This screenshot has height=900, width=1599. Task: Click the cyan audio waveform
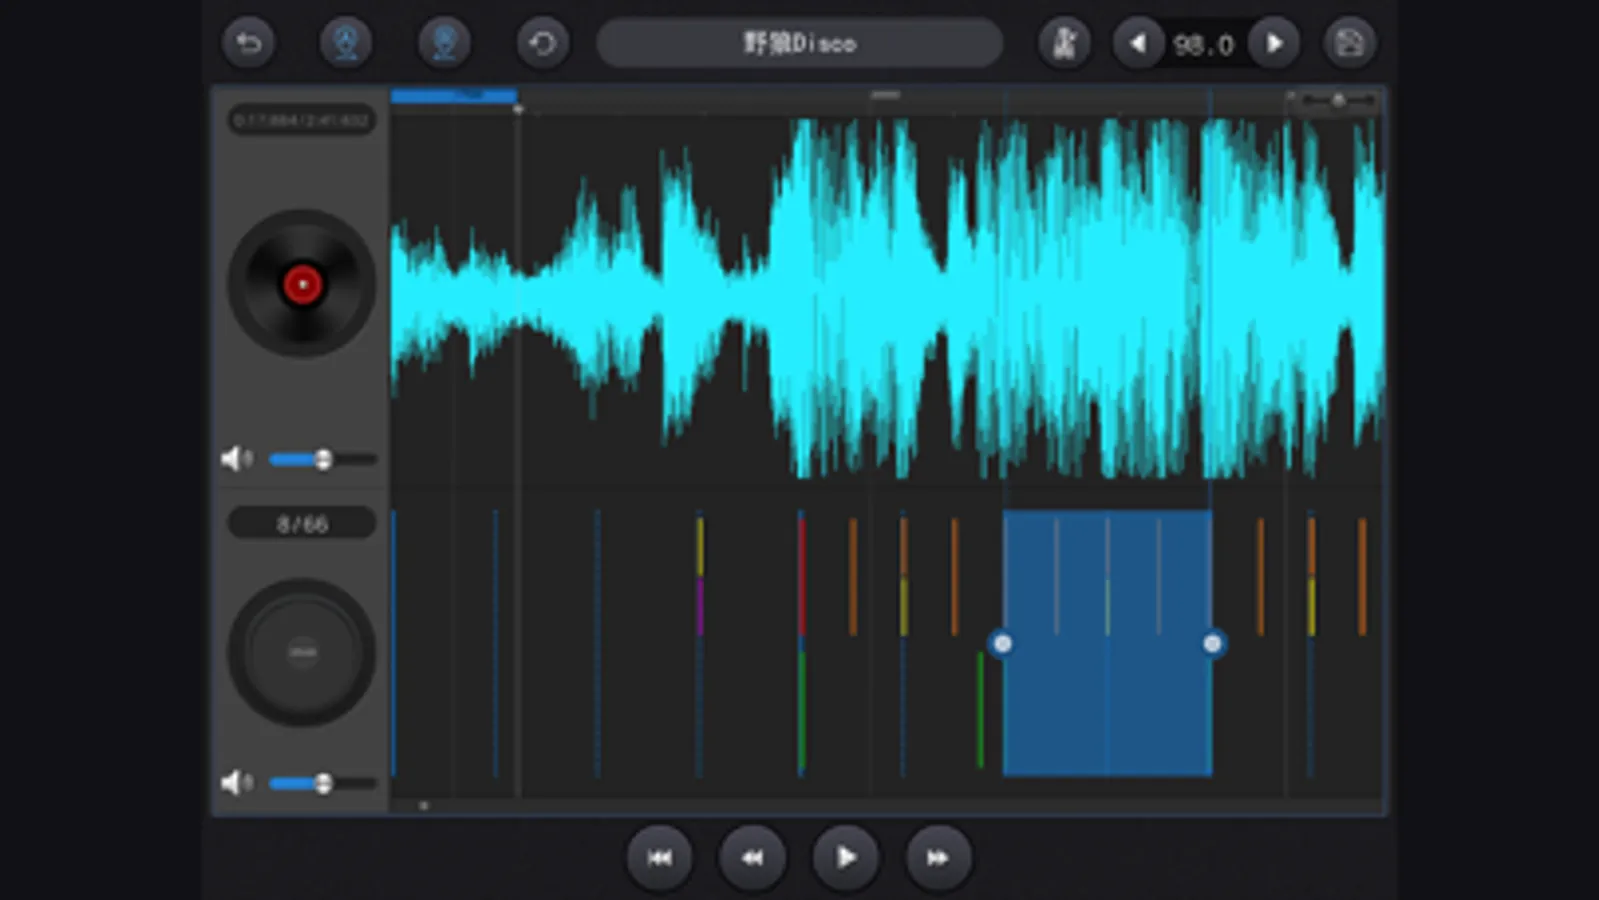pyautogui.click(x=887, y=298)
